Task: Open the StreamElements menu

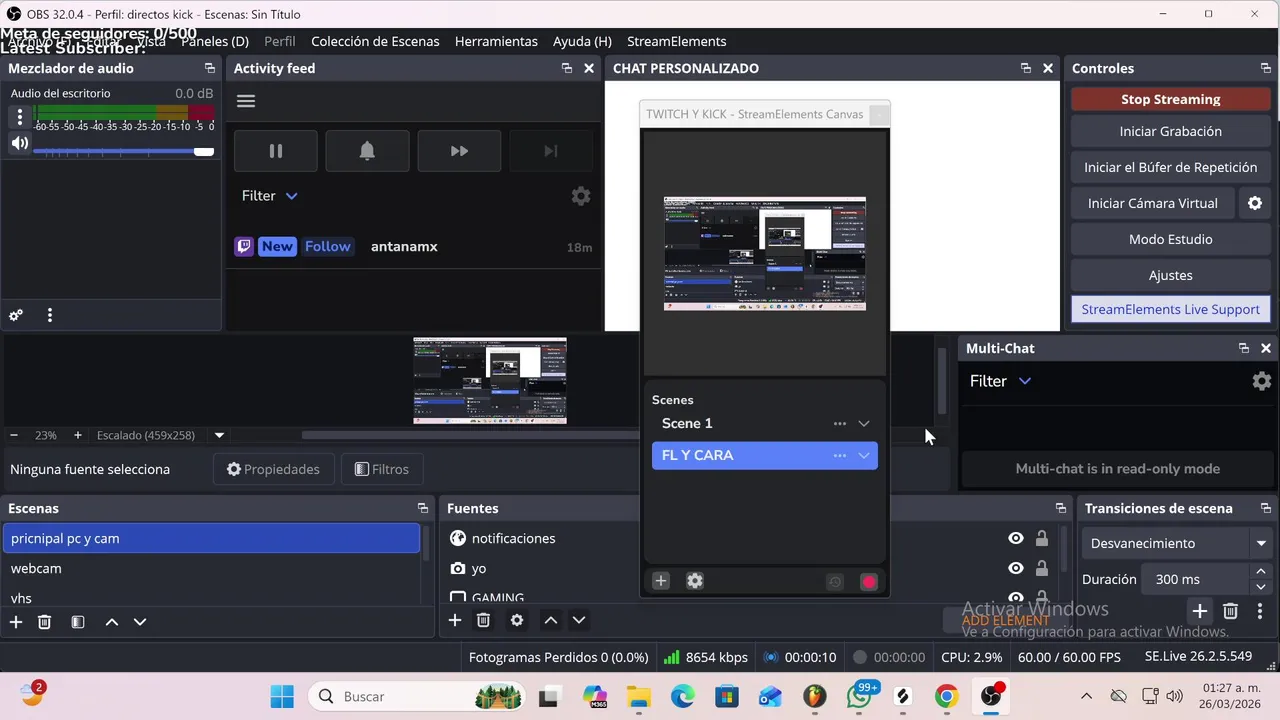Action: [x=677, y=41]
